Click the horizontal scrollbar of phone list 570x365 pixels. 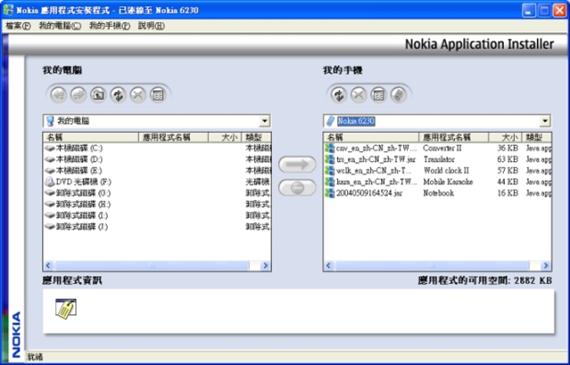coord(432,266)
